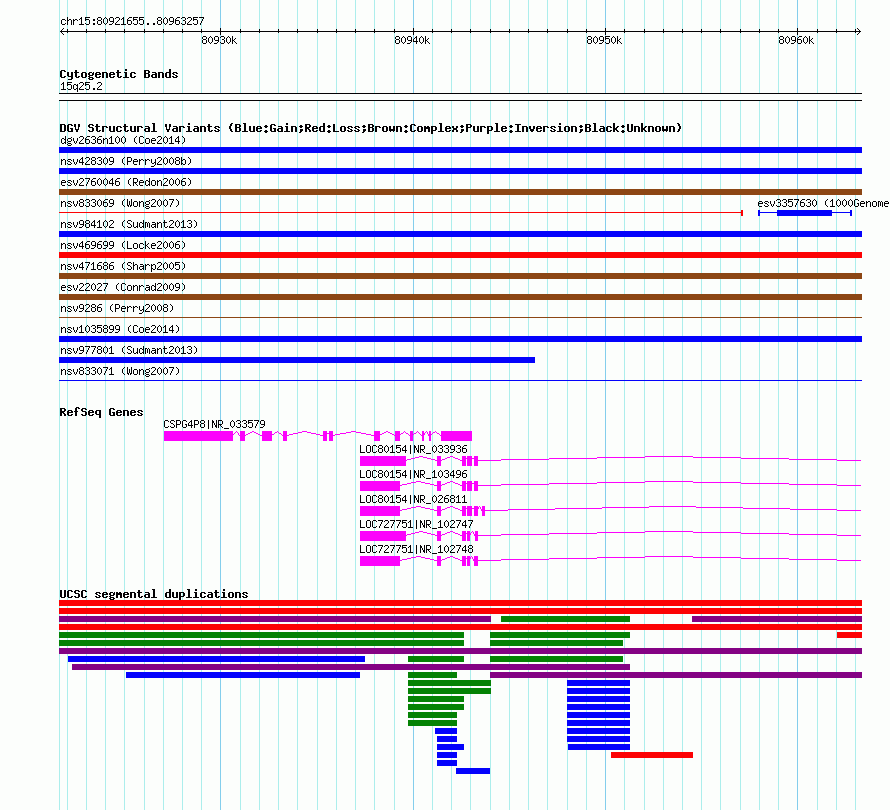Click brown bar under esv2760046
Screen dimensions: 890x810
tap(460, 192)
